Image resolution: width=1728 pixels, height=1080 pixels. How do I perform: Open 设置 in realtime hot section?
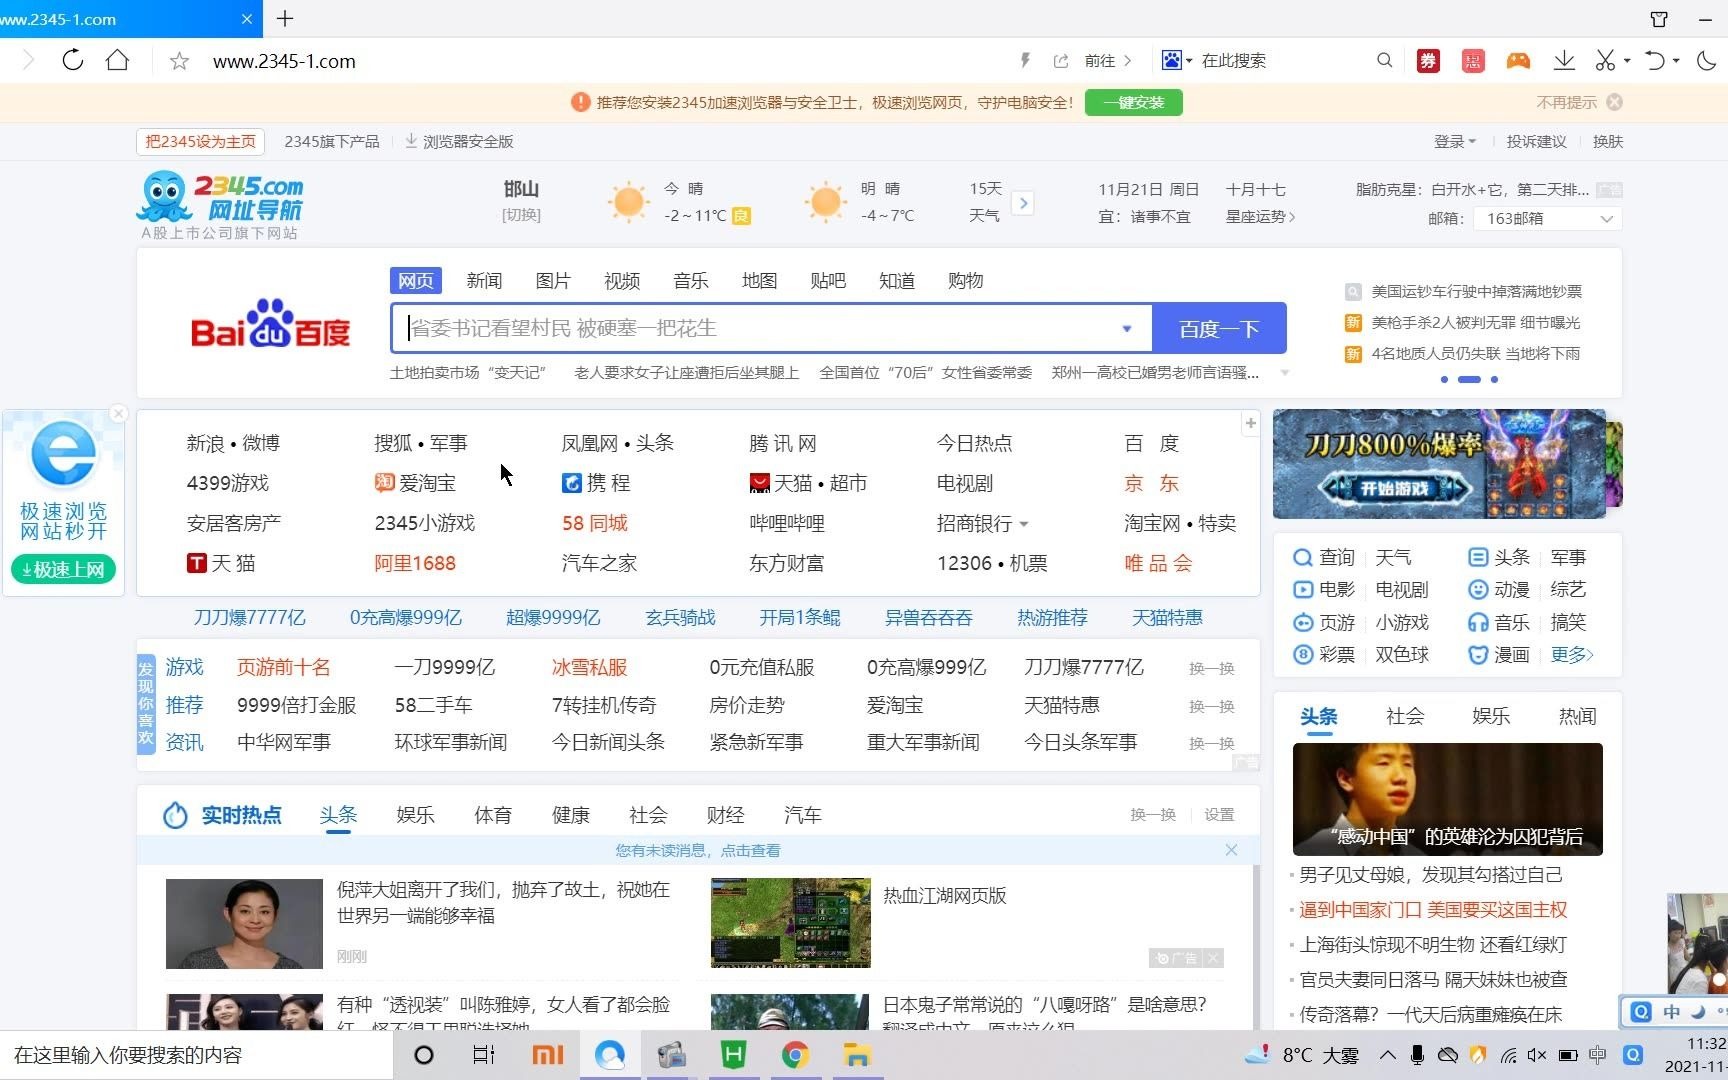pyautogui.click(x=1219, y=815)
